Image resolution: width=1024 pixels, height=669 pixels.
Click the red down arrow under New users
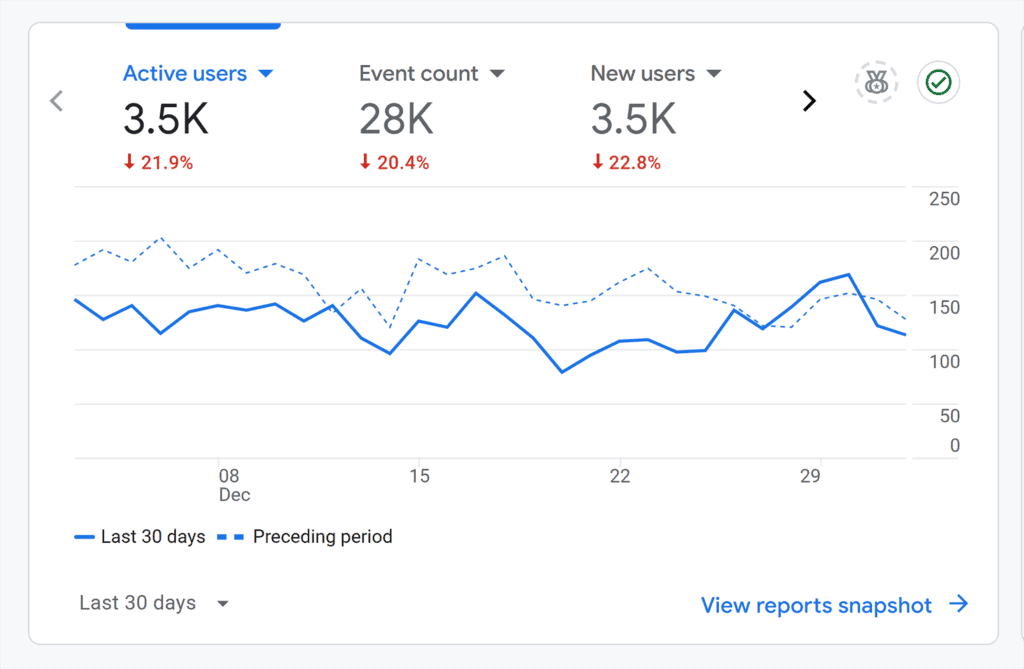click(x=597, y=162)
